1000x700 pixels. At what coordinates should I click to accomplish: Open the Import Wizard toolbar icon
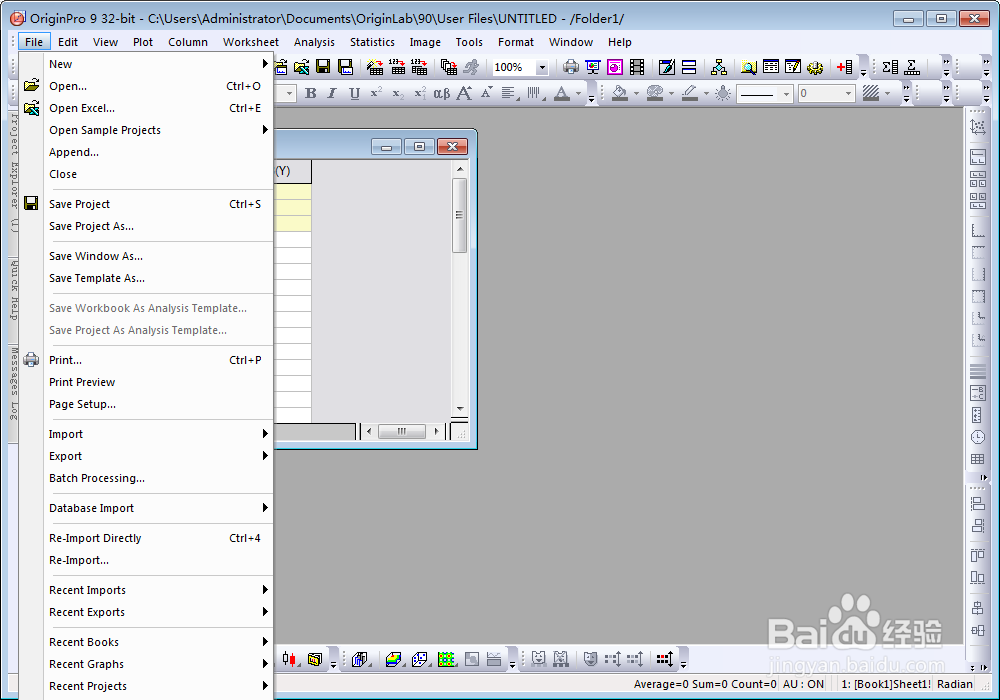click(x=375, y=67)
